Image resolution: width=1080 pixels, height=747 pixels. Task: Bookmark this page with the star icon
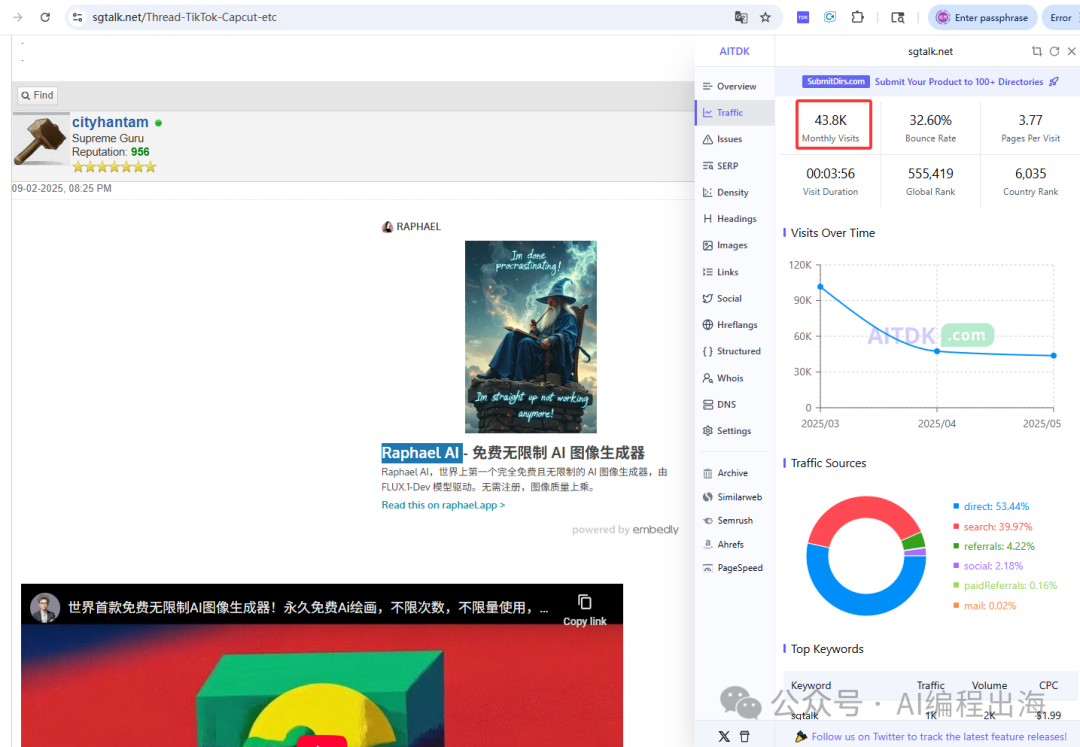765,17
